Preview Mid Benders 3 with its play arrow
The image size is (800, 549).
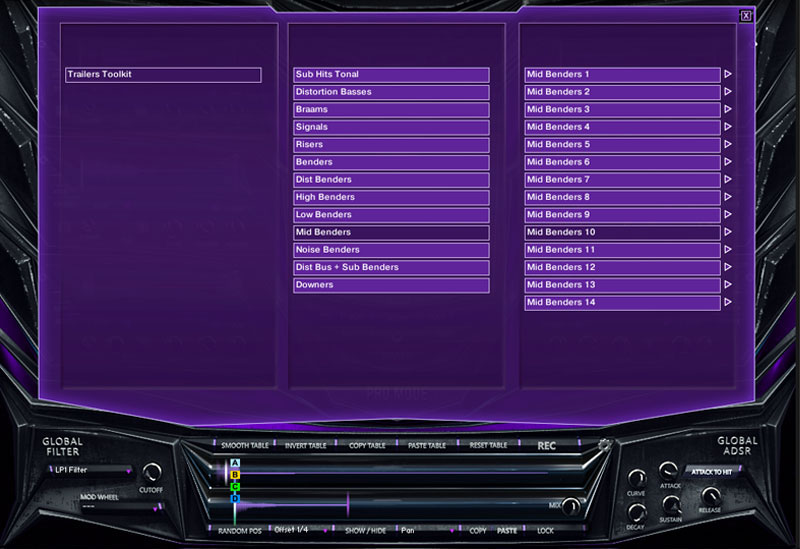728,109
